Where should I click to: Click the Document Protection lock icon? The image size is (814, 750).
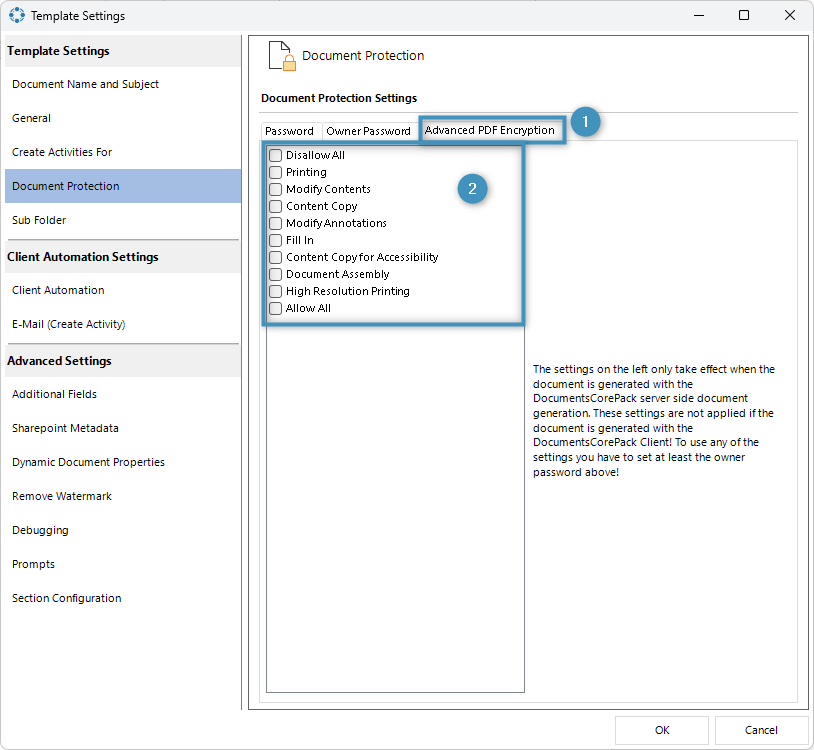(282, 56)
